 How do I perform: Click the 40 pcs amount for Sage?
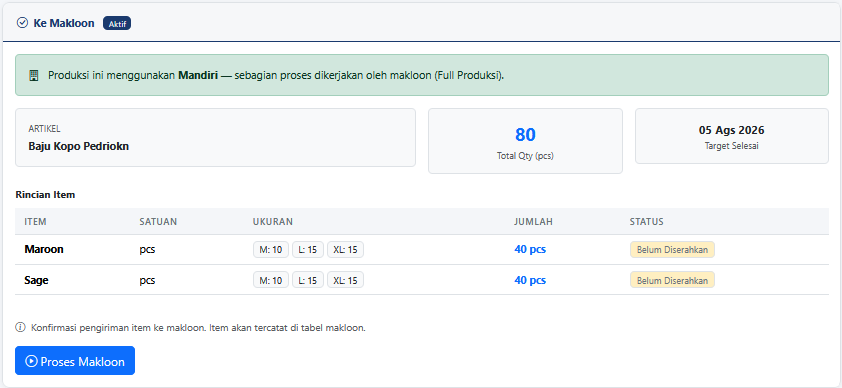pyautogui.click(x=530, y=280)
